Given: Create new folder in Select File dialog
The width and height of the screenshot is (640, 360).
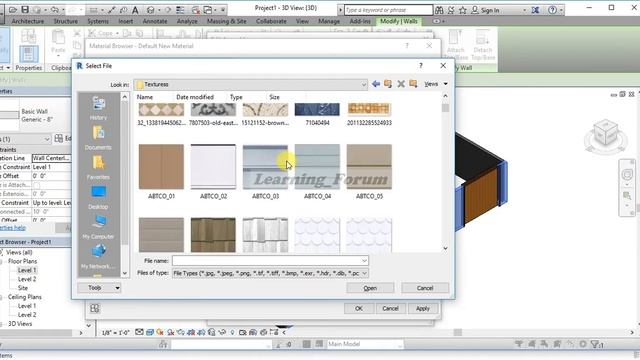Looking at the screenshot, I should [413, 84].
